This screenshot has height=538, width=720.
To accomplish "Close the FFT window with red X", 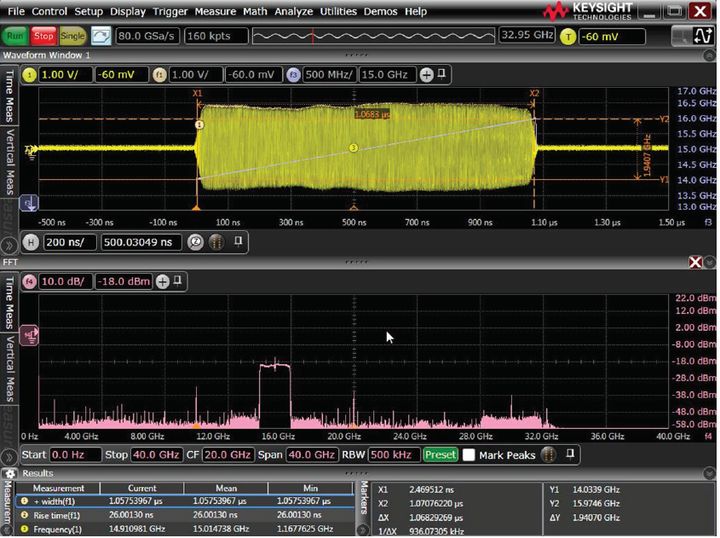I will click(696, 261).
